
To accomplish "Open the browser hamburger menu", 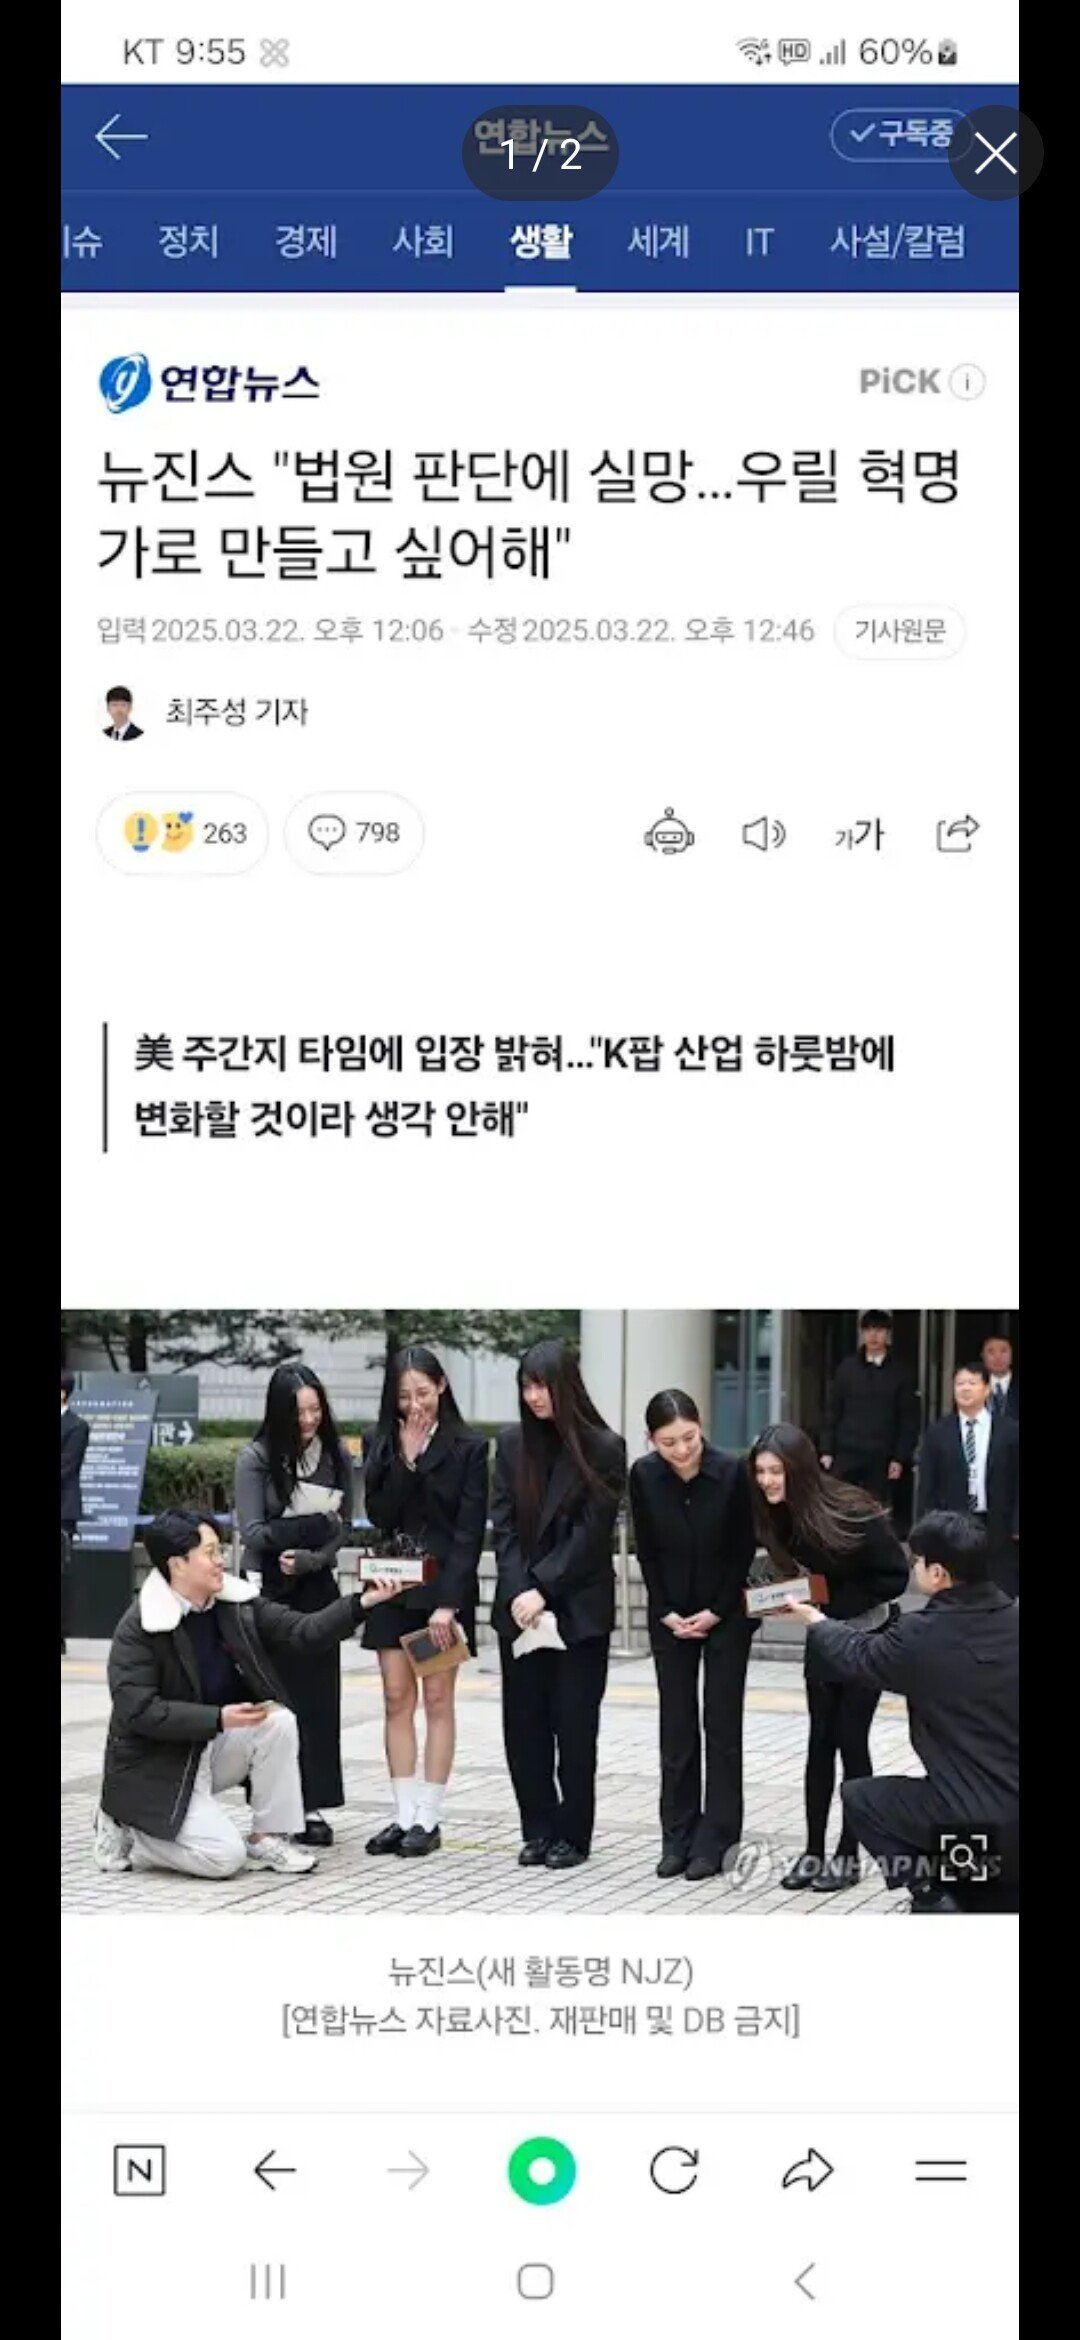I will [x=941, y=2170].
